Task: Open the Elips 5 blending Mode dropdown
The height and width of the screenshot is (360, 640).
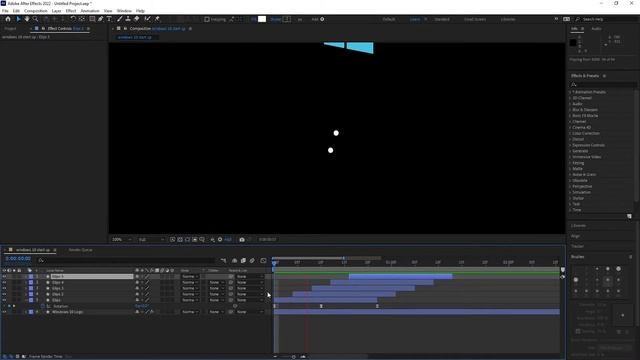Action: [190, 277]
